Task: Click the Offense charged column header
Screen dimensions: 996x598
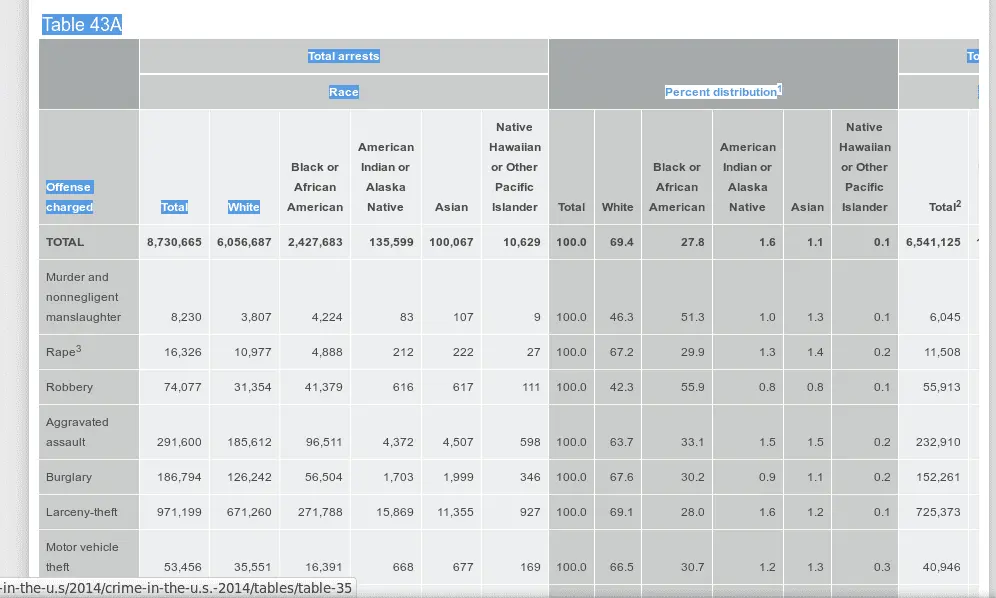Action: pos(69,197)
